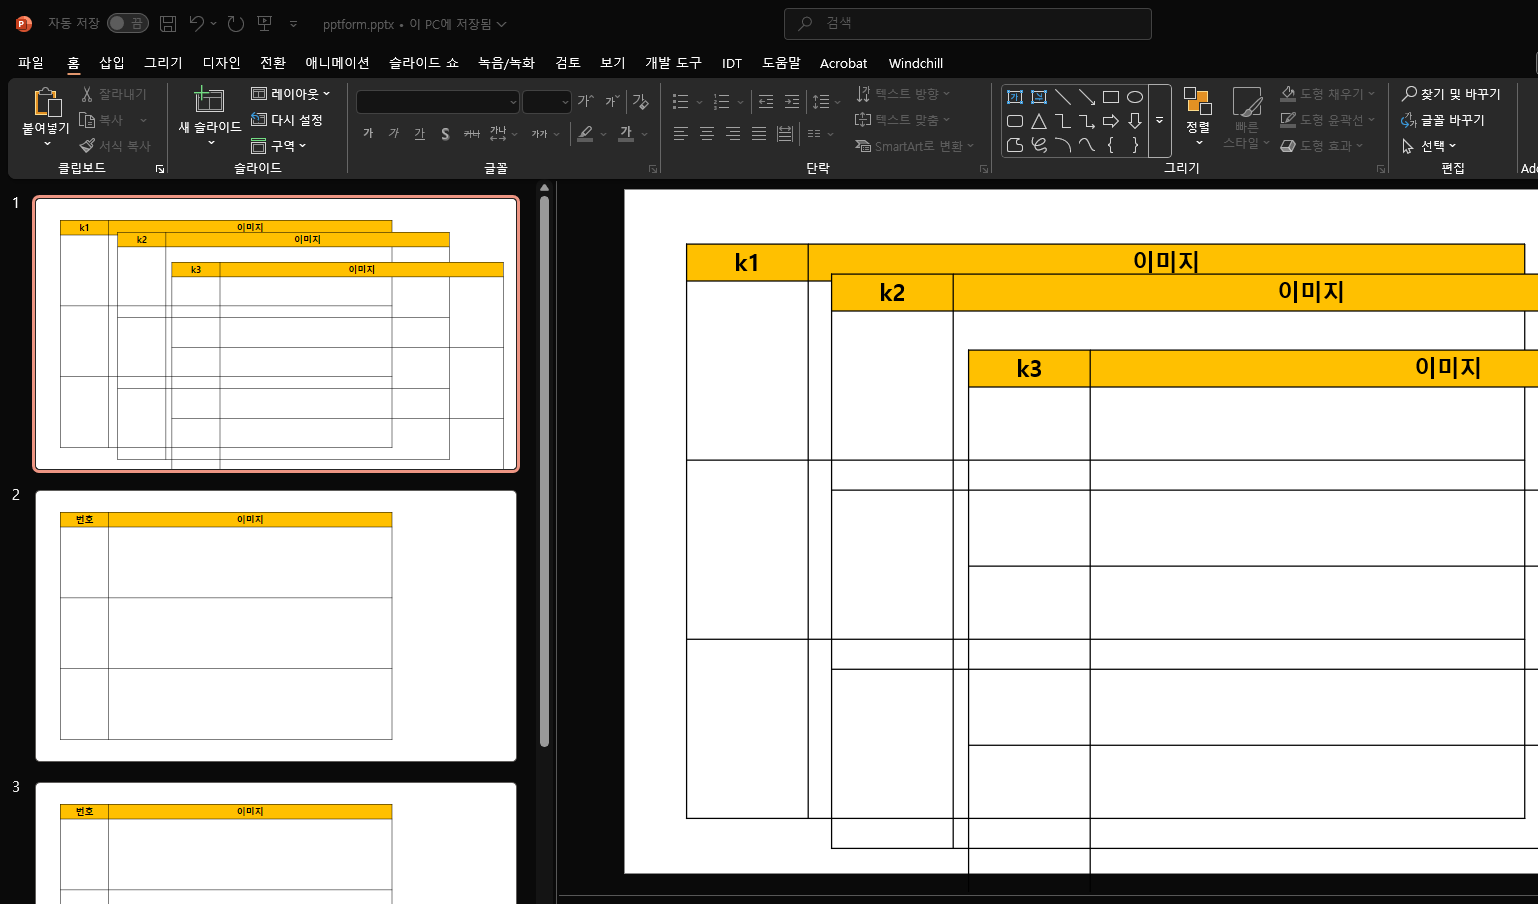
Task: Click the Redo arrow icon
Action: click(236, 23)
